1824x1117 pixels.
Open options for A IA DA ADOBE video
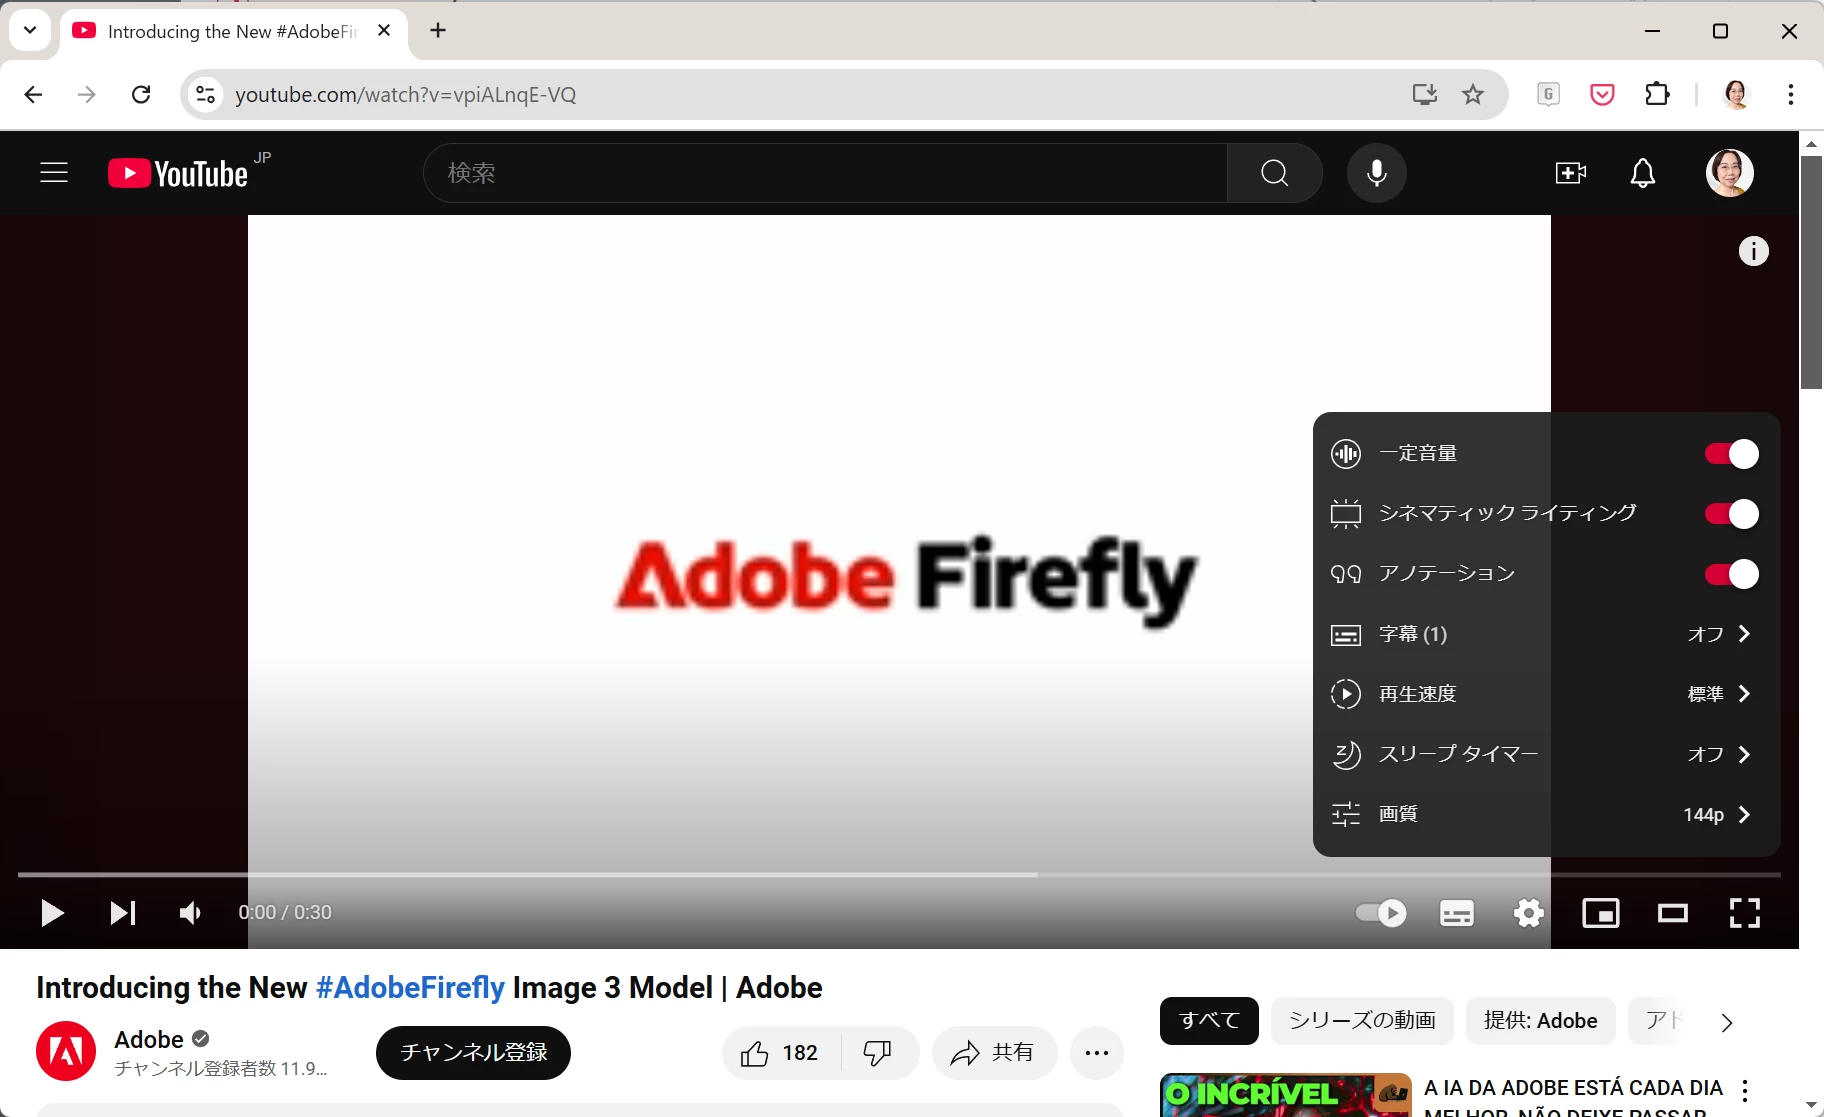(x=1745, y=1091)
